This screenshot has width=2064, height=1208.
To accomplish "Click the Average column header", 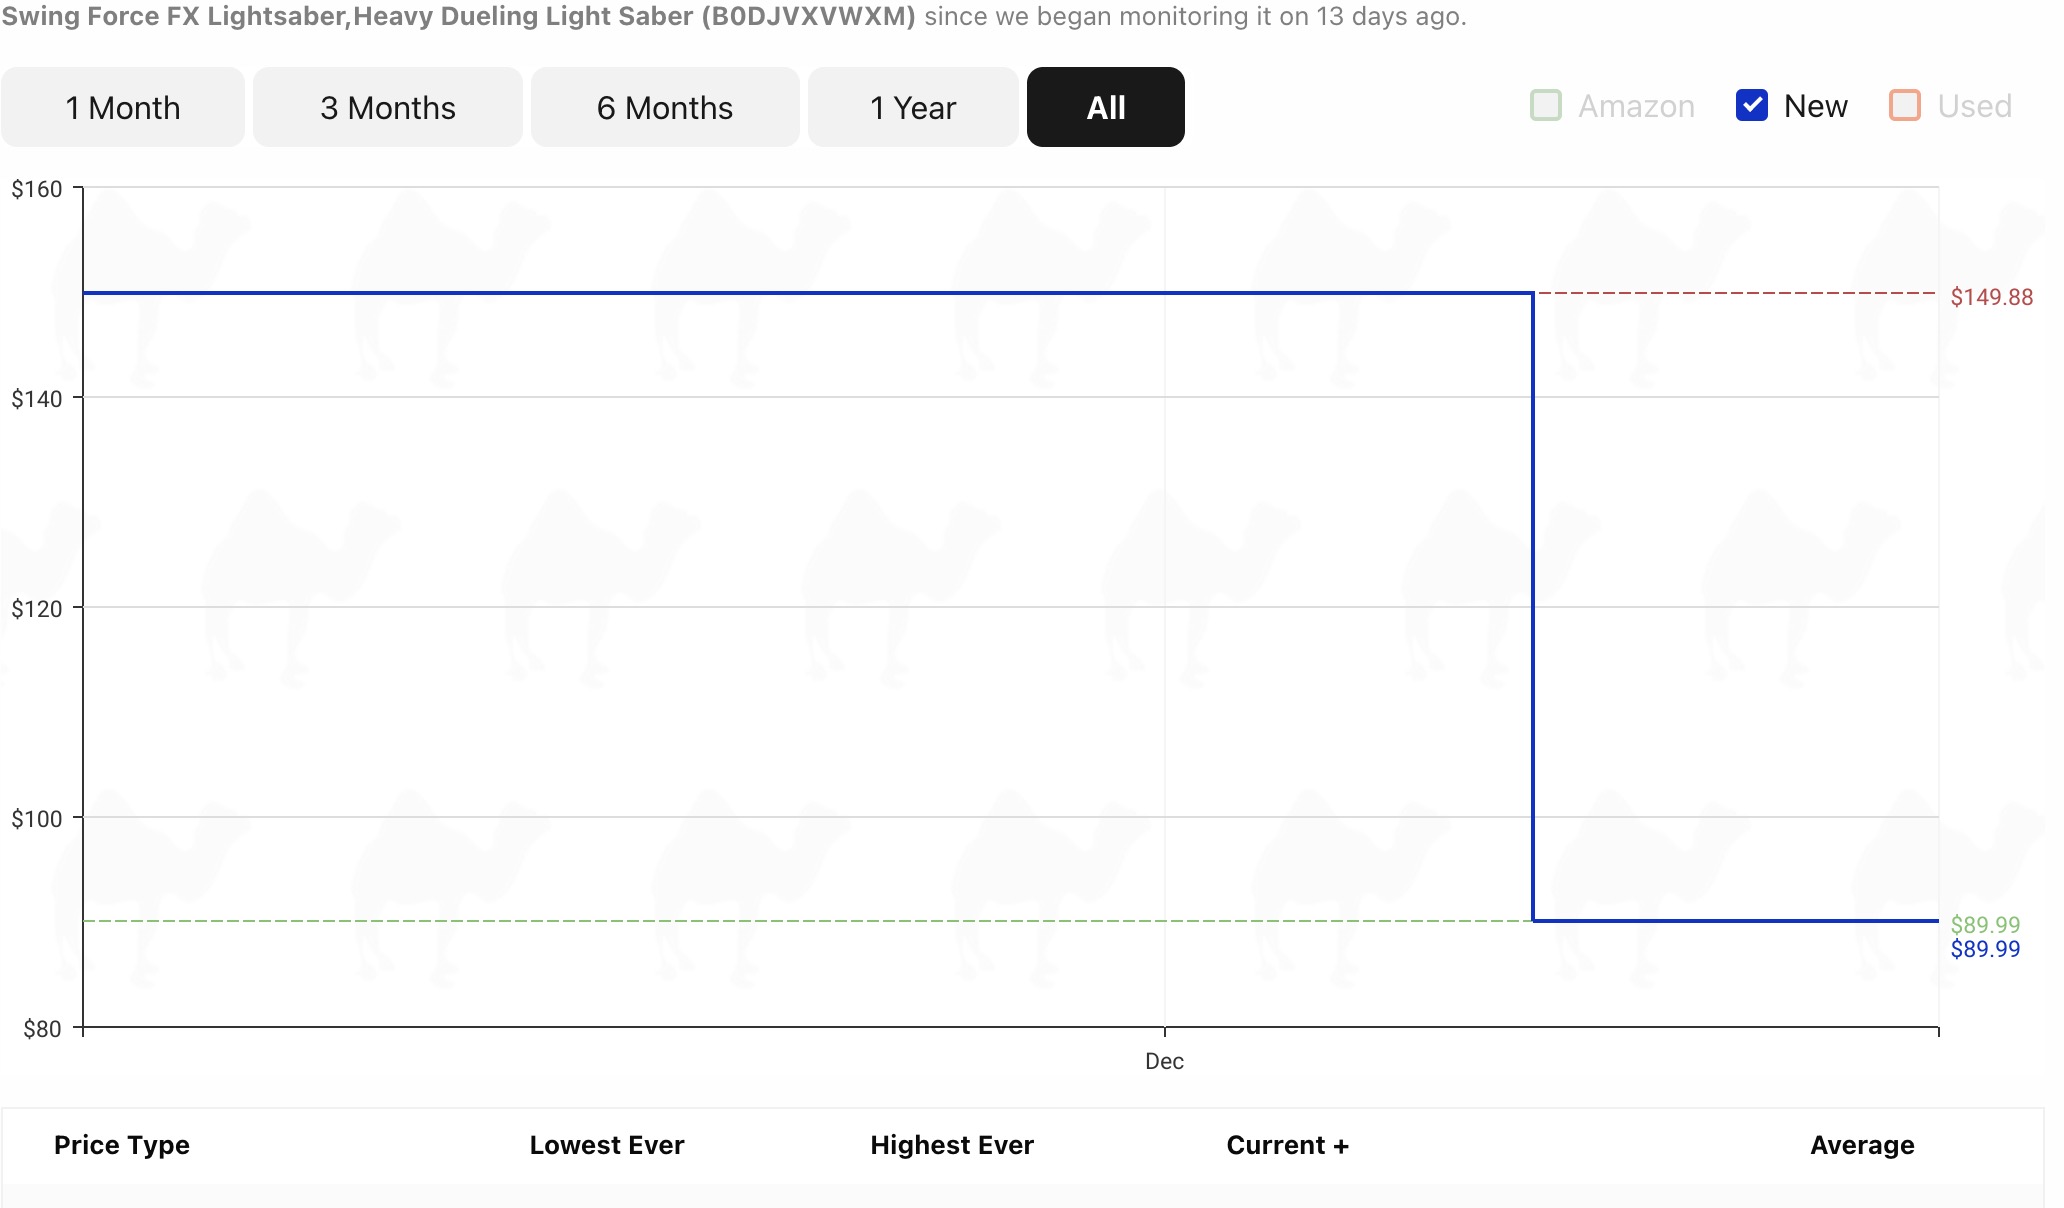I will (x=1862, y=1145).
